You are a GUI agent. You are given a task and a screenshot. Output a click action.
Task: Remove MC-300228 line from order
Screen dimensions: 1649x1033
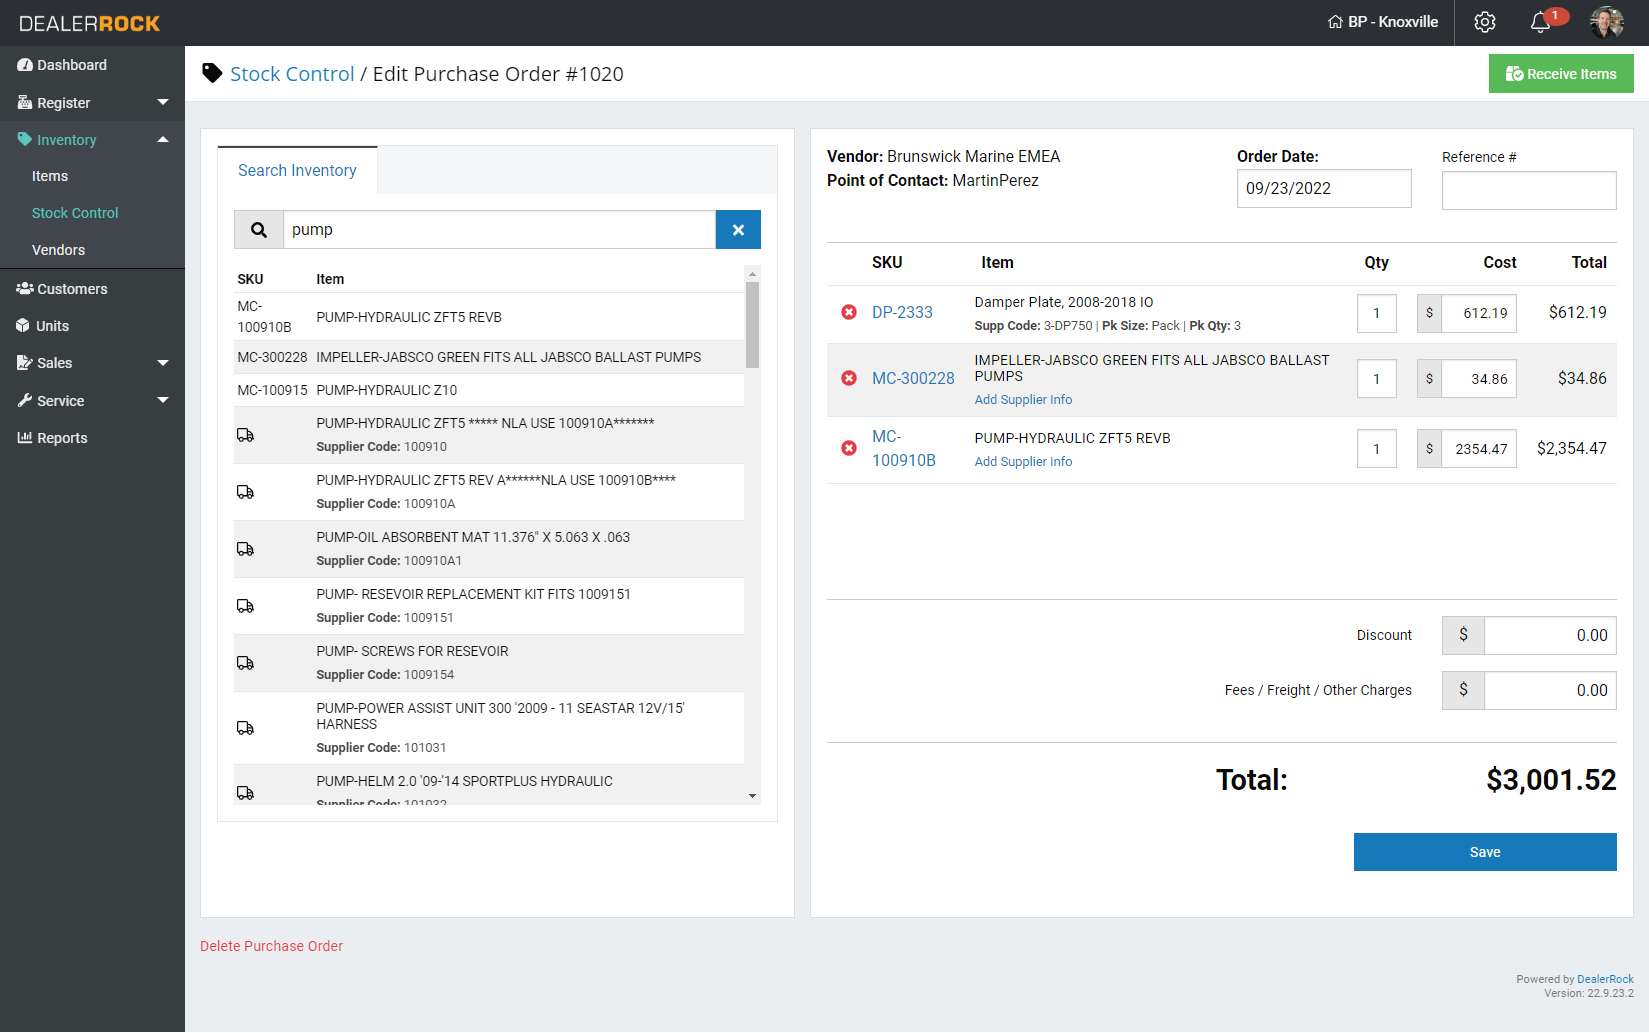(x=849, y=378)
